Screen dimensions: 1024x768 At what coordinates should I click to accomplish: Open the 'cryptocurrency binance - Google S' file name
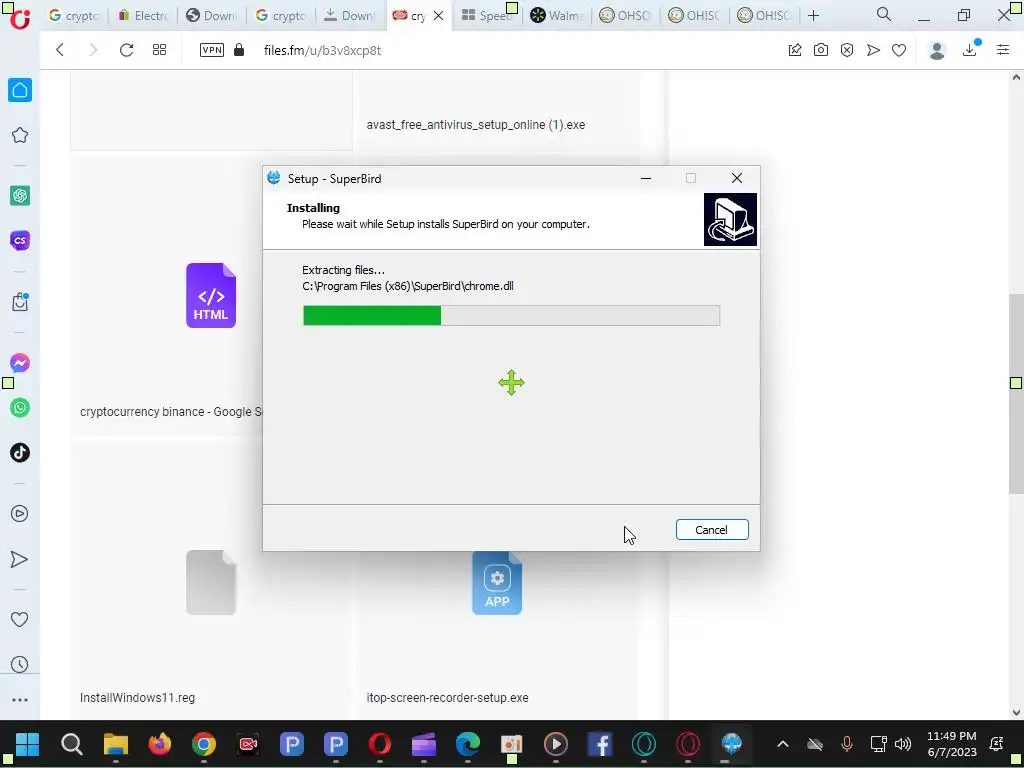click(171, 412)
